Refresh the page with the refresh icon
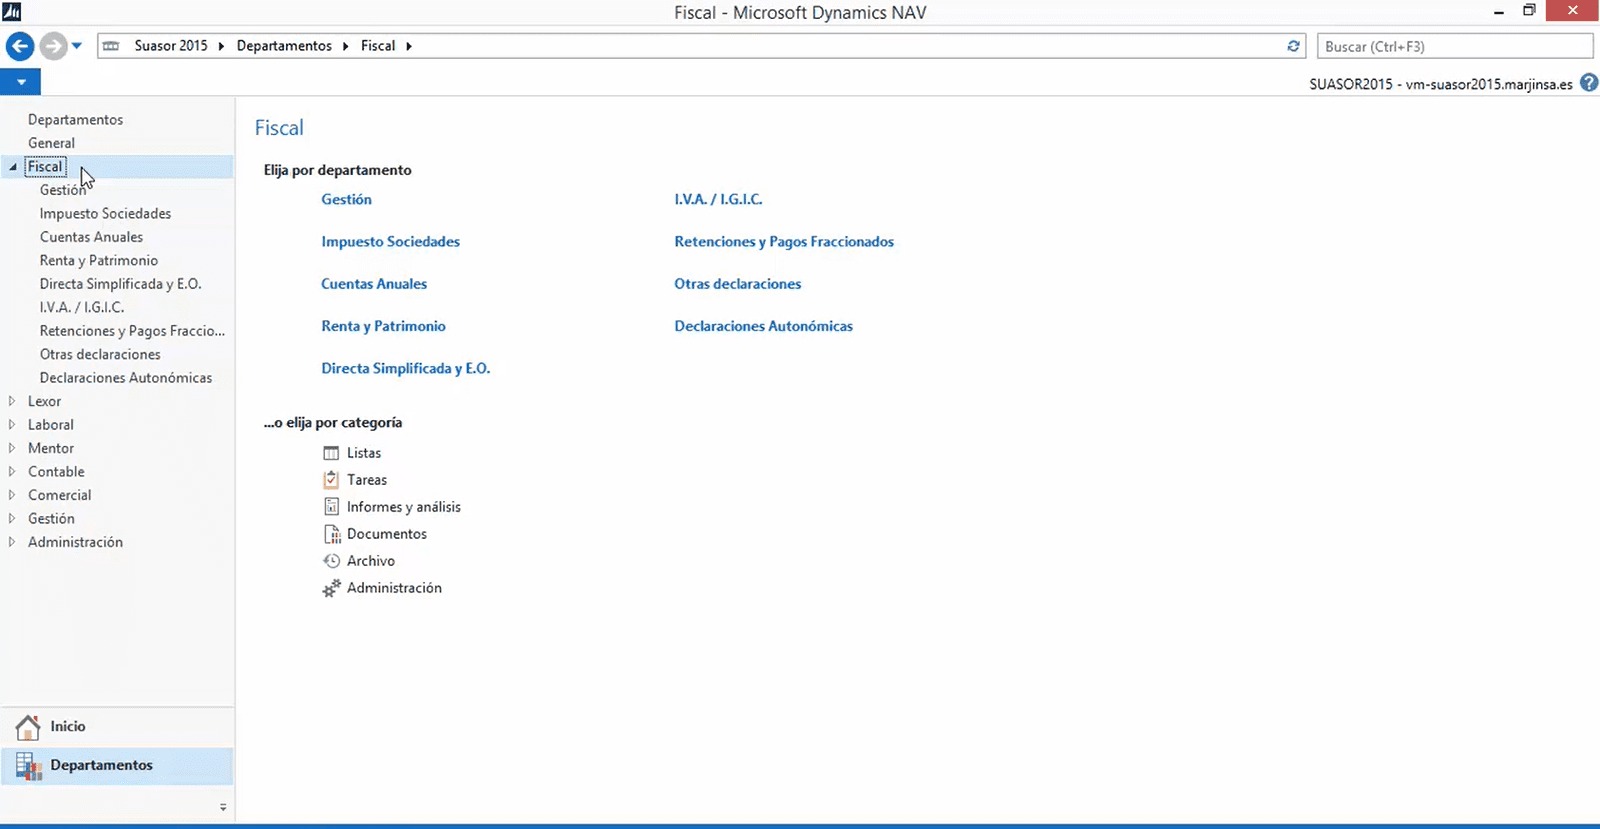The height and width of the screenshot is (829, 1600). pos(1293,46)
